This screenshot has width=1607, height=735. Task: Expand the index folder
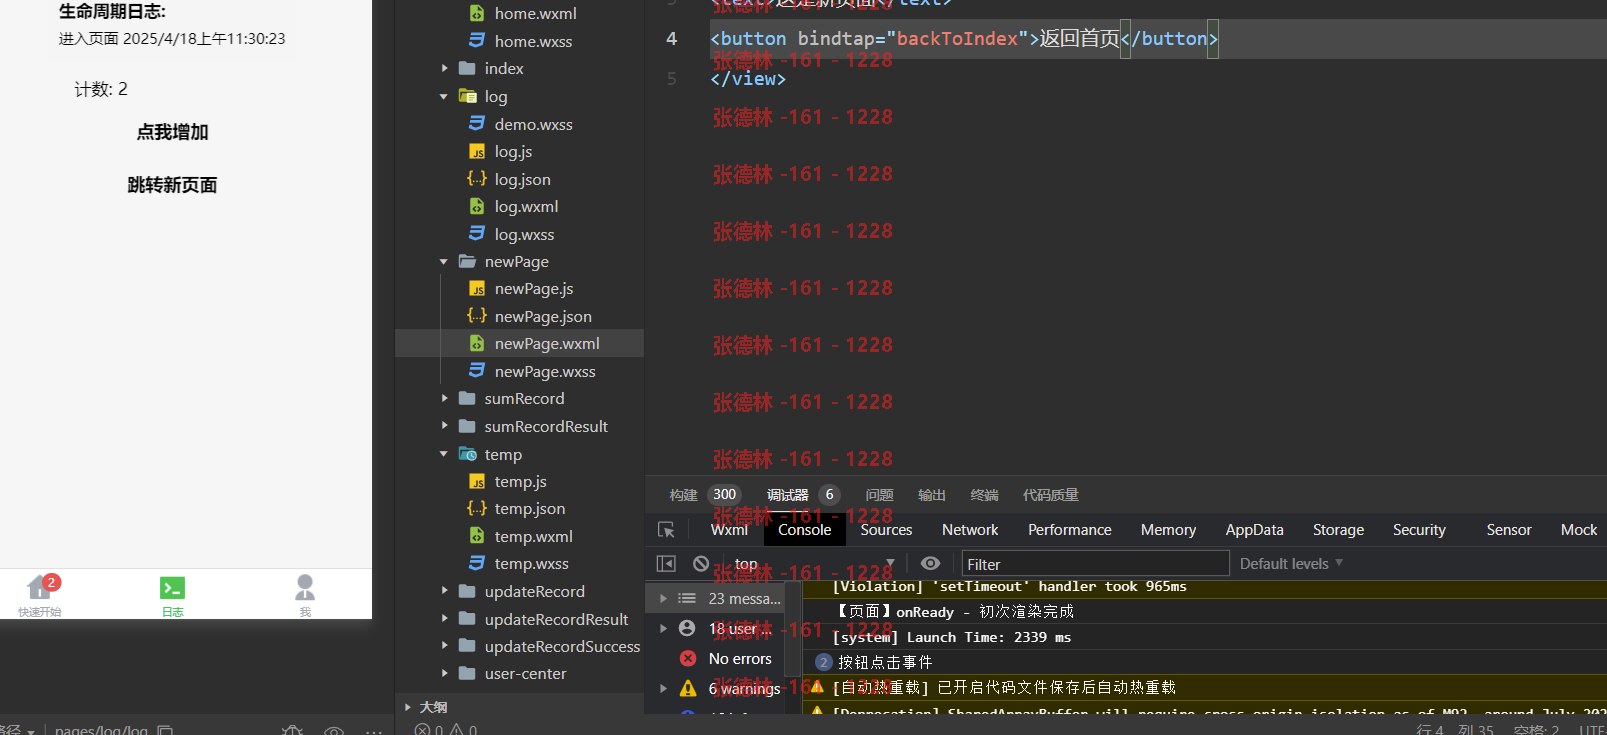(x=444, y=68)
